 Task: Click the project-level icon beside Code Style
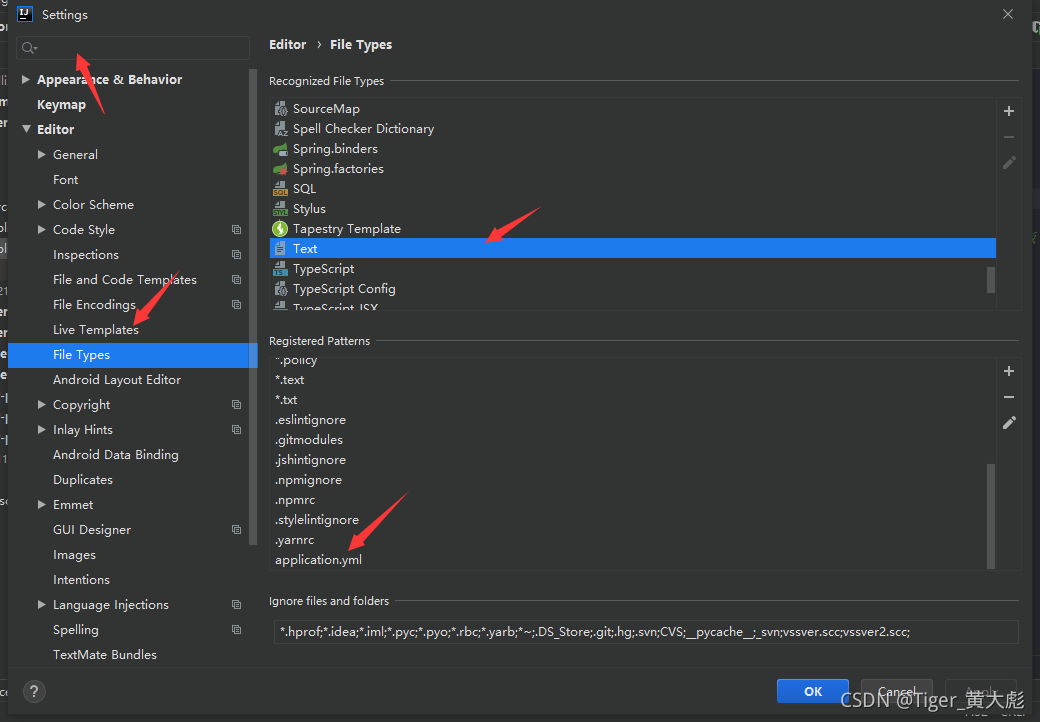click(236, 229)
